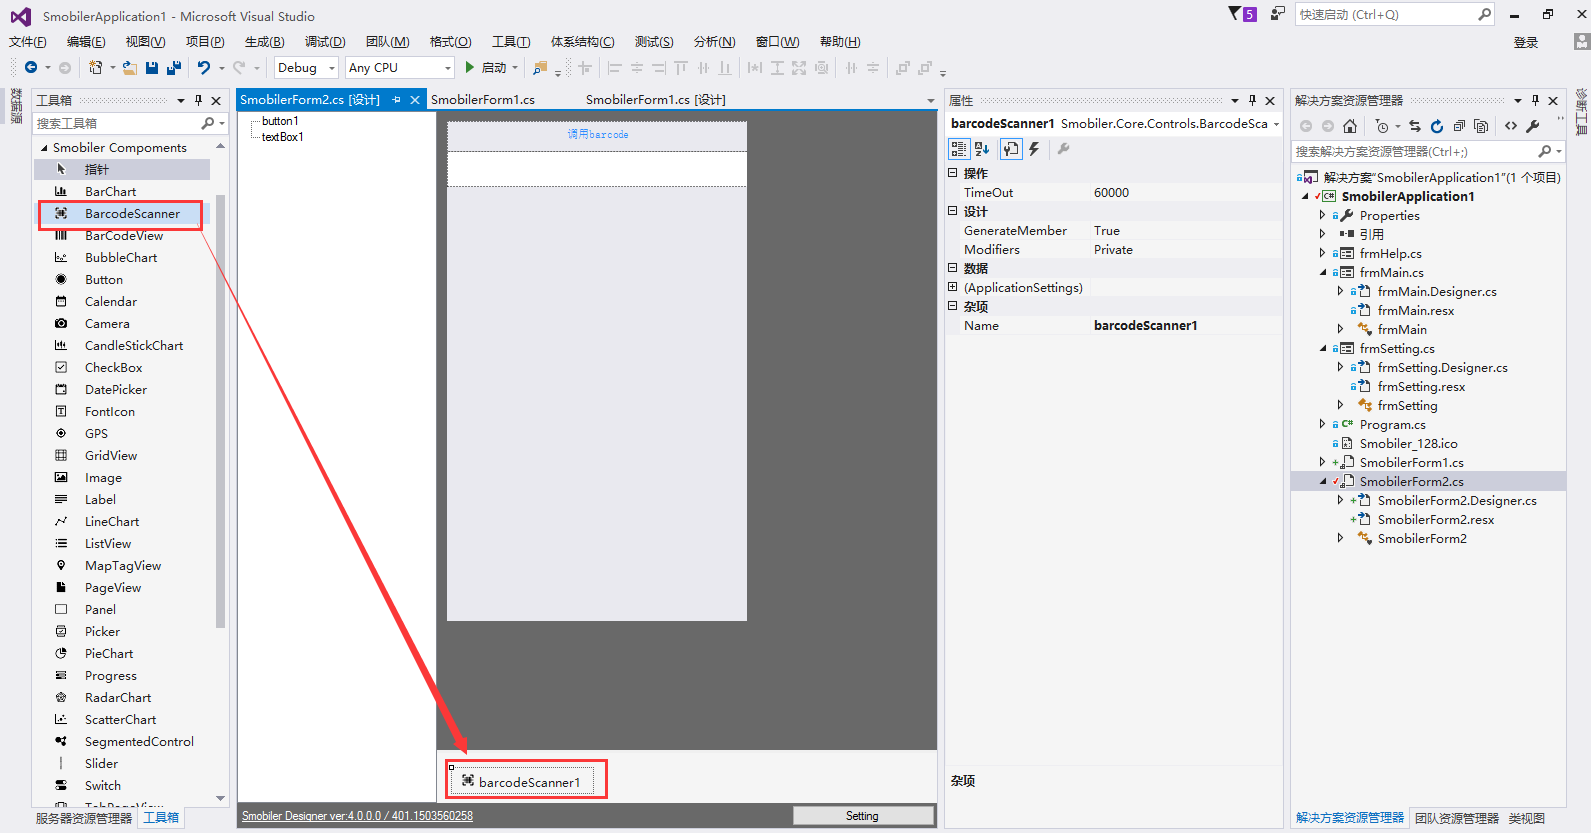Open the Any CPU platform dropdown

point(400,67)
